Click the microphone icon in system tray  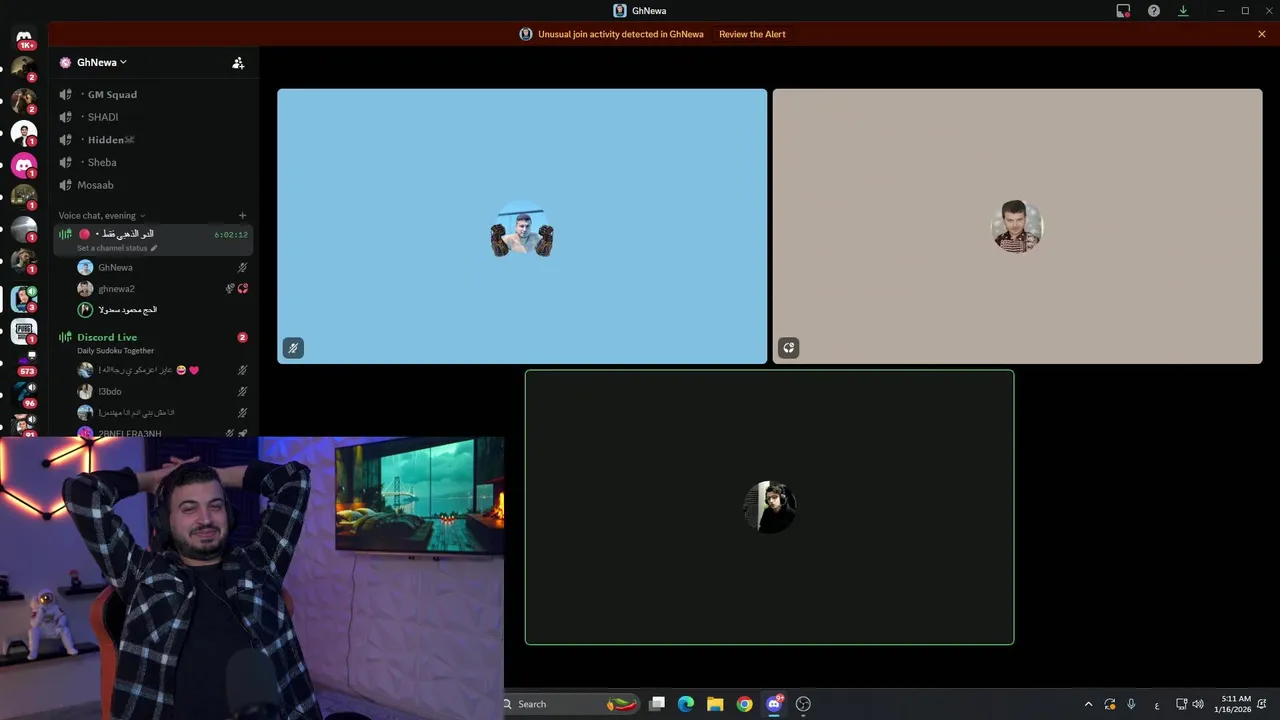1131,704
